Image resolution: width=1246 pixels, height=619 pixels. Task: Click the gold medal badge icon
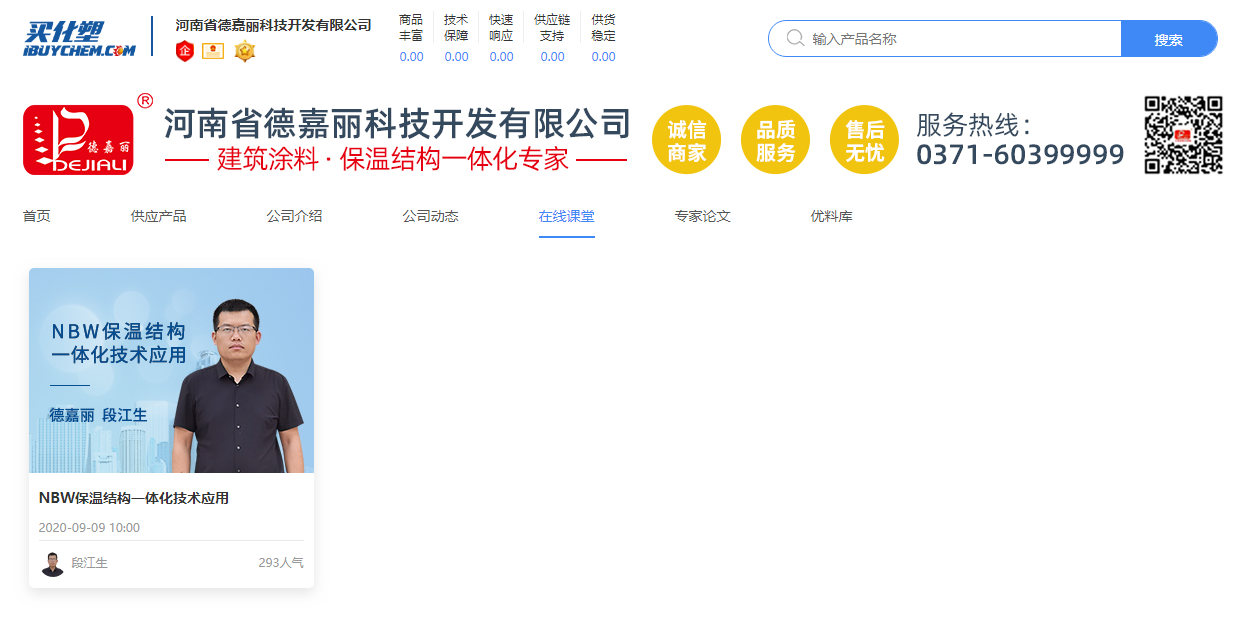(x=245, y=51)
